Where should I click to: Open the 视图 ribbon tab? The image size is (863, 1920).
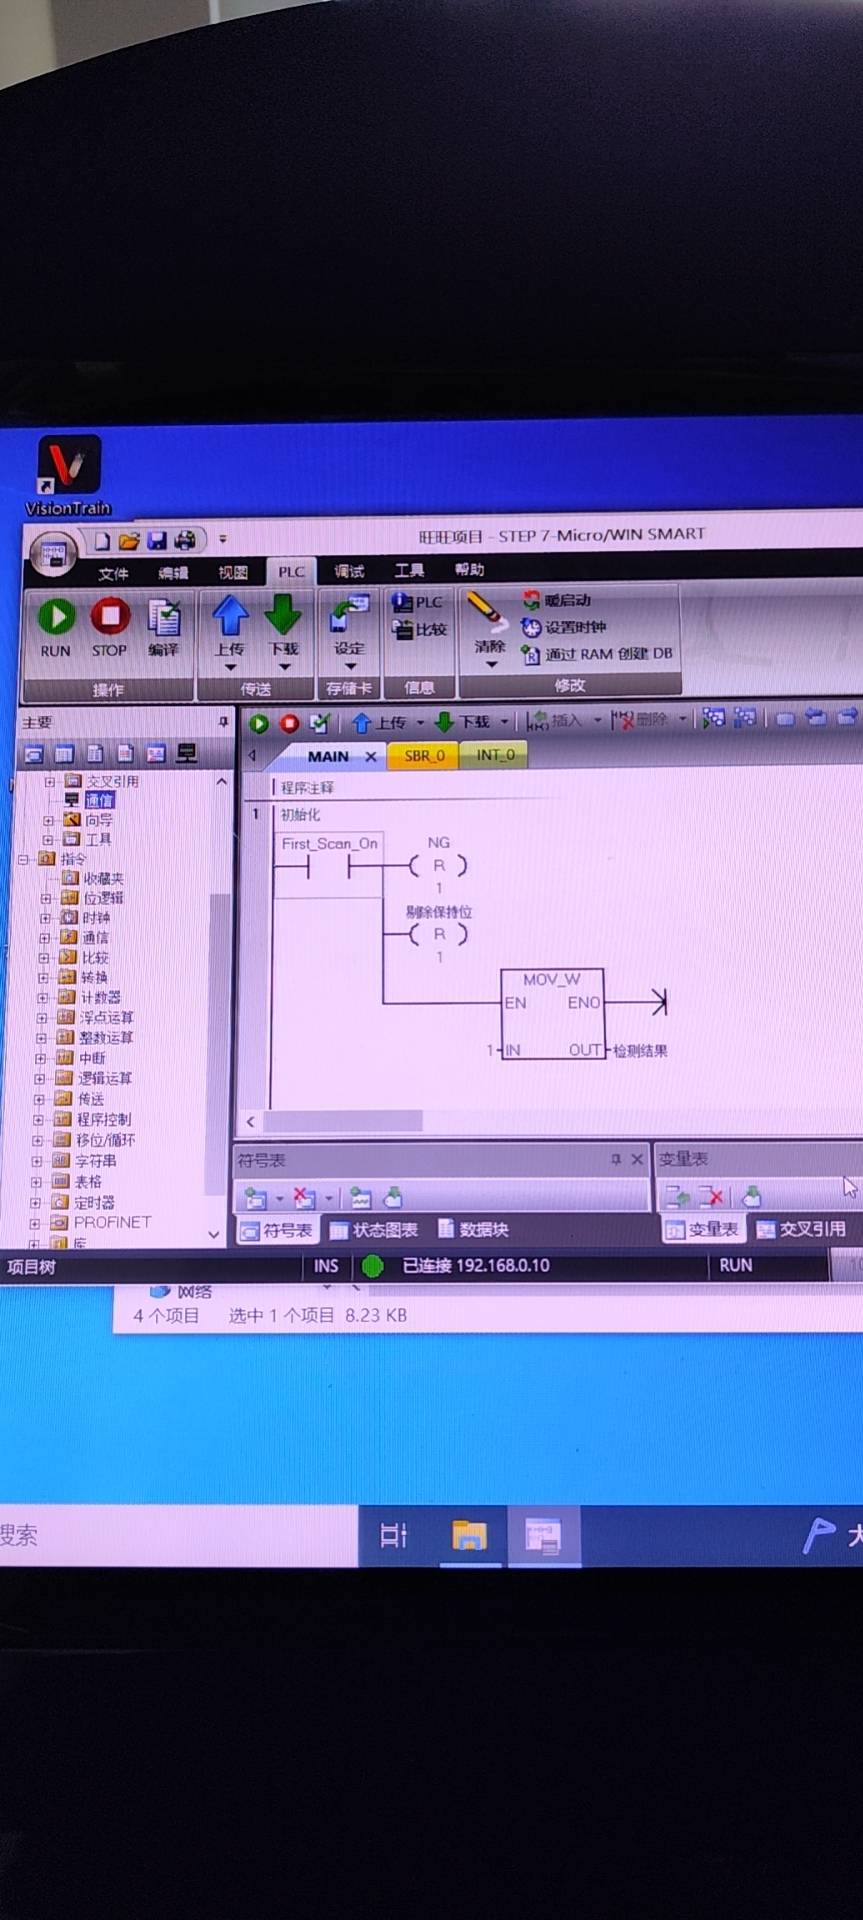pos(233,572)
